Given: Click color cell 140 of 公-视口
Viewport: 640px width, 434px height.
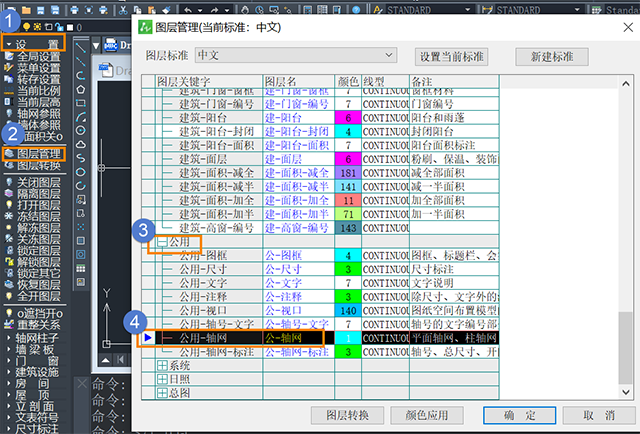Looking at the screenshot, I should (348, 310).
